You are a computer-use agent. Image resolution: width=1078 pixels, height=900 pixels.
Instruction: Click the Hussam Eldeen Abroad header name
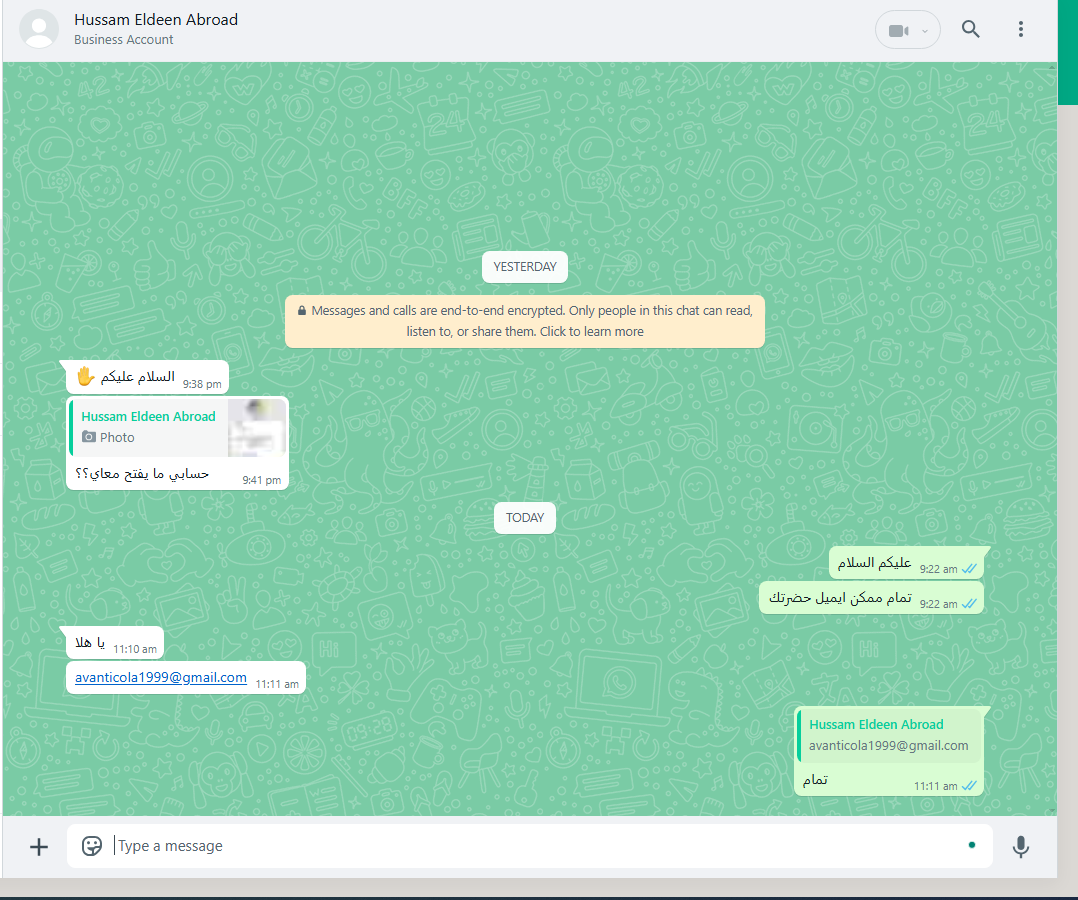[x=156, y=20]
